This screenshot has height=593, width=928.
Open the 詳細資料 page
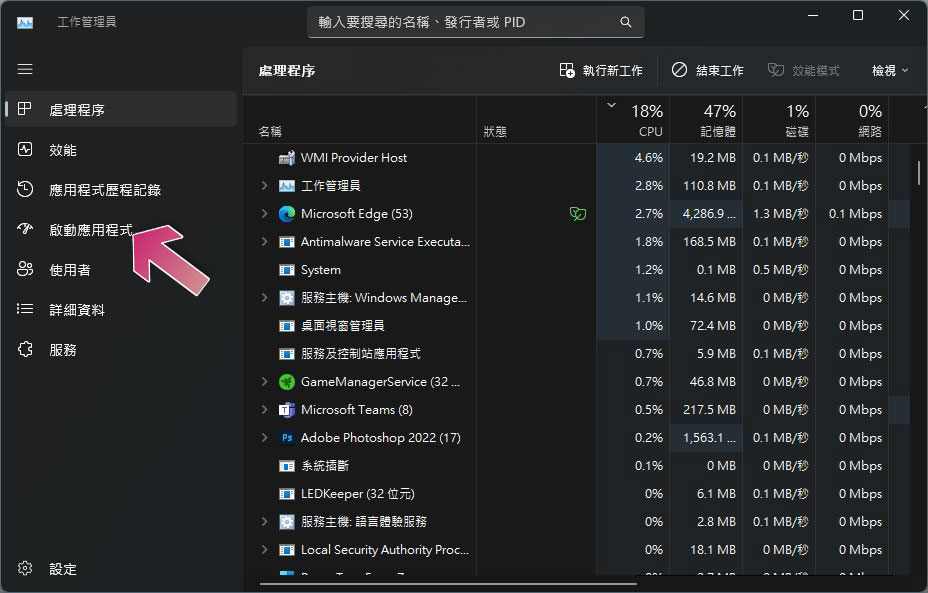[121, 310]
